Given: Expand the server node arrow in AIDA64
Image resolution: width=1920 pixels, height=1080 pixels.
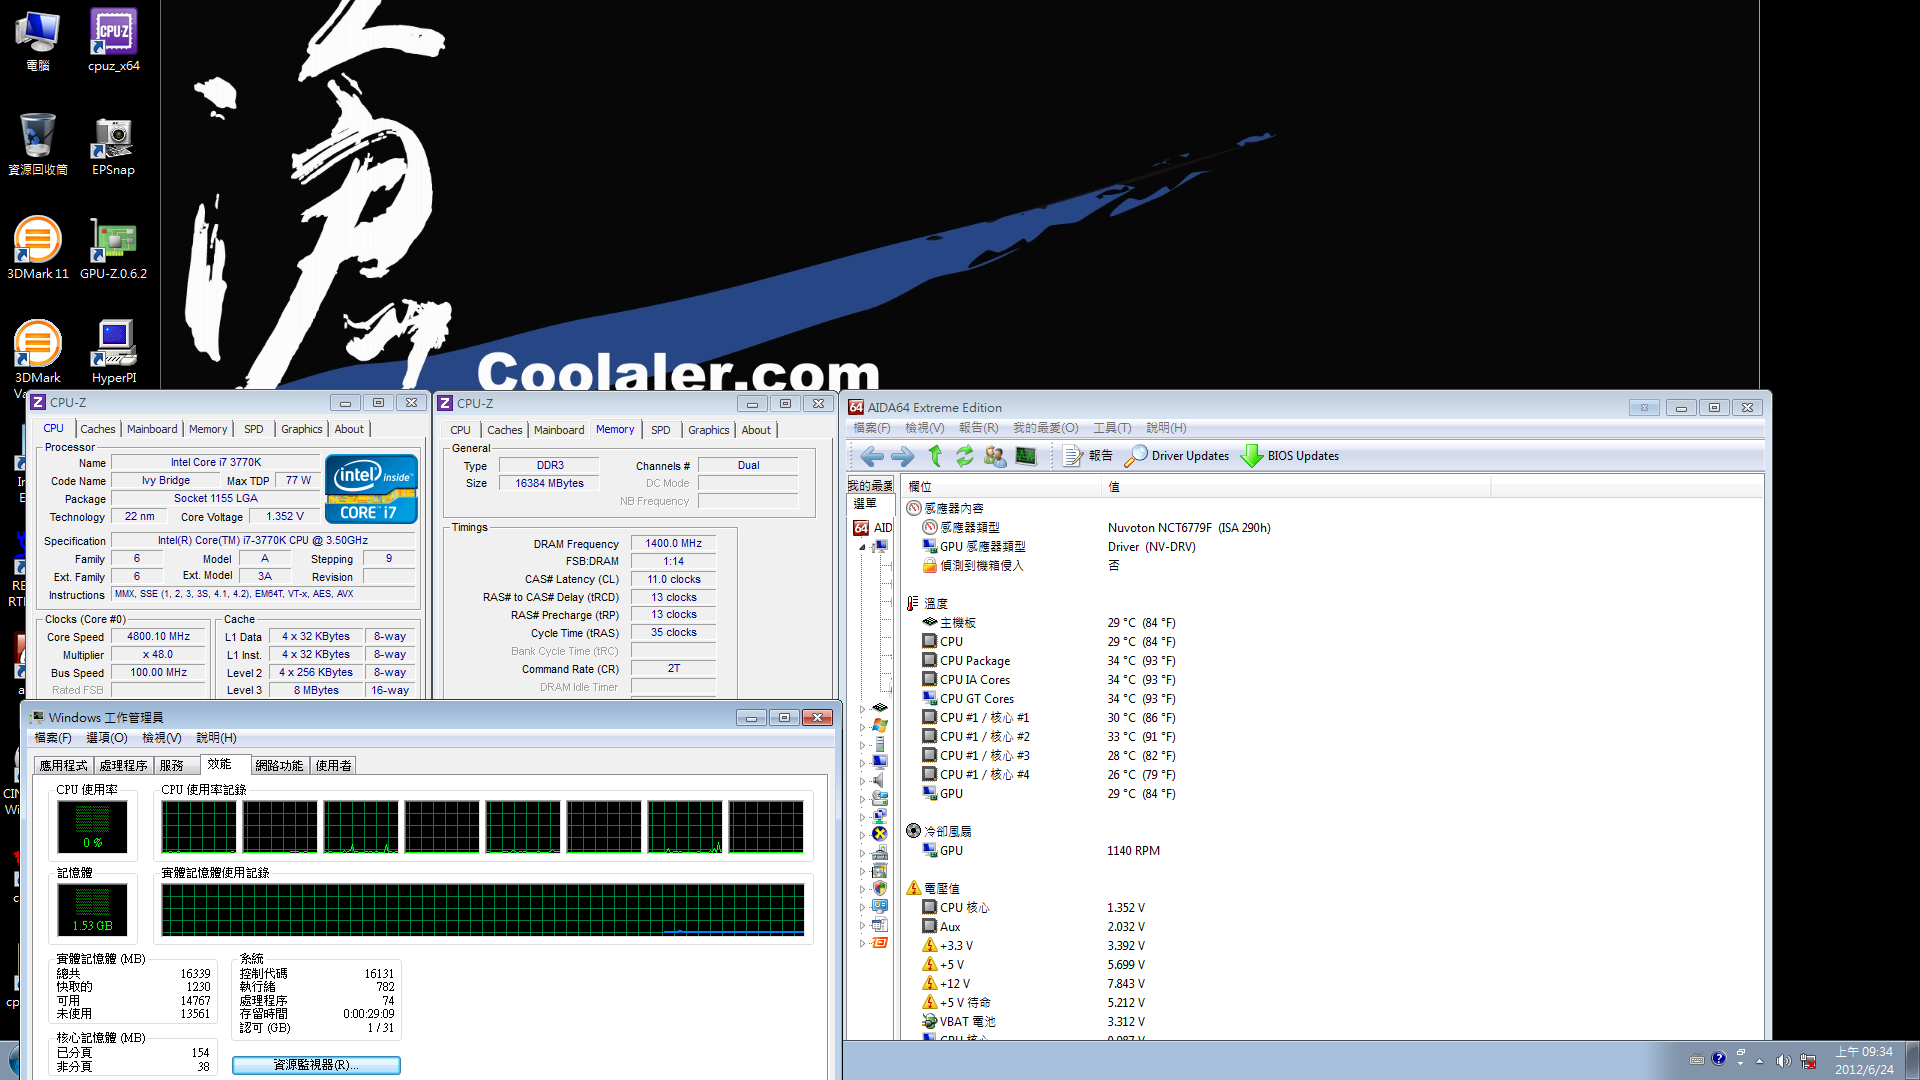Looking at the screenshot, I should click(863, 744).
